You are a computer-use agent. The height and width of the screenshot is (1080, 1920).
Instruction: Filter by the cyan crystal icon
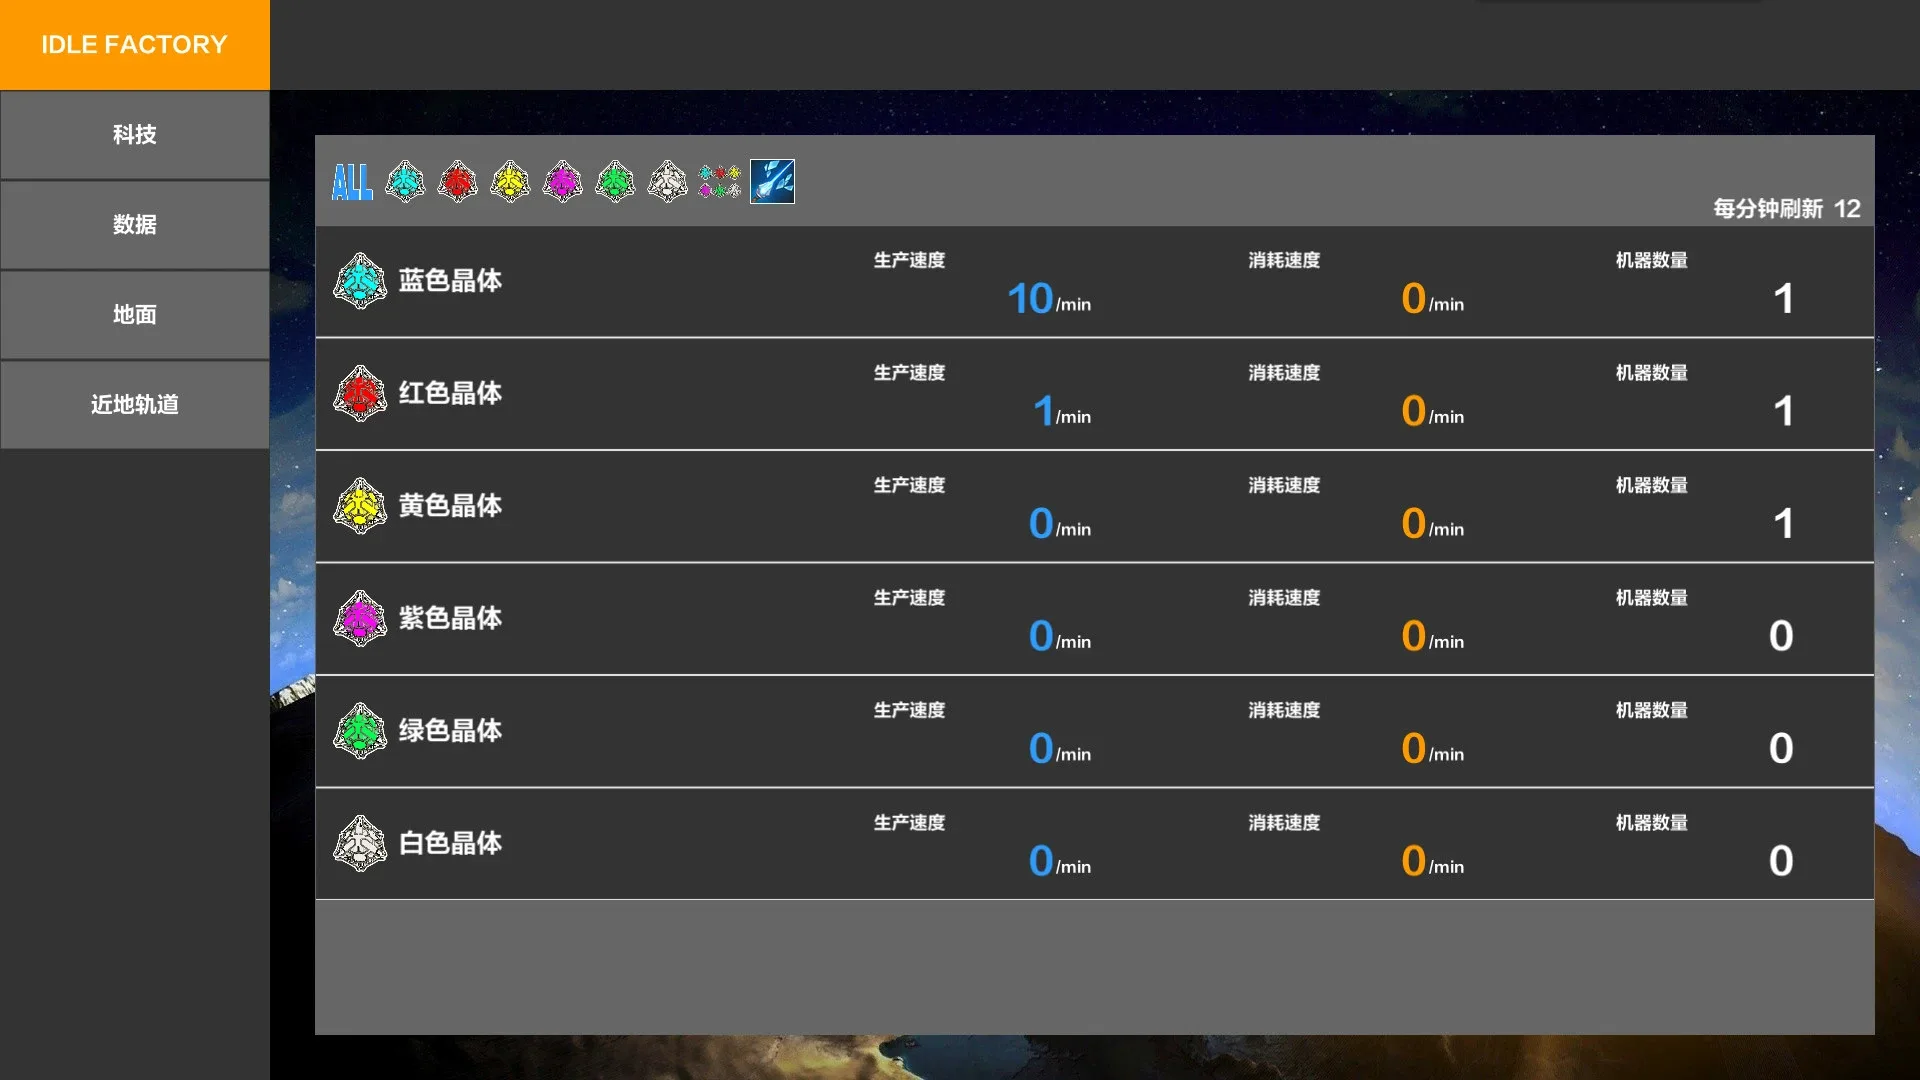pyautogui.click(x=405, y=182)
